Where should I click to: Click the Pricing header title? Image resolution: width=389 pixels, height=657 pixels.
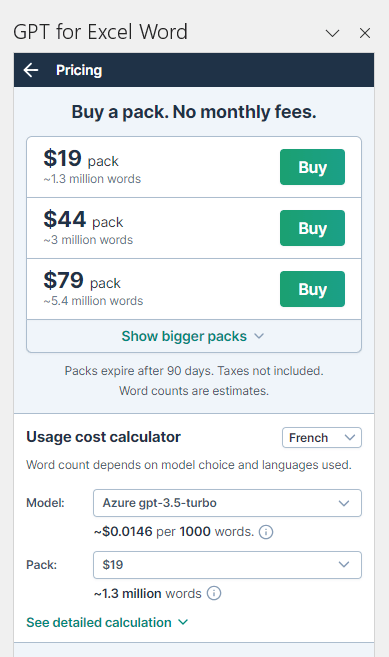79,70
